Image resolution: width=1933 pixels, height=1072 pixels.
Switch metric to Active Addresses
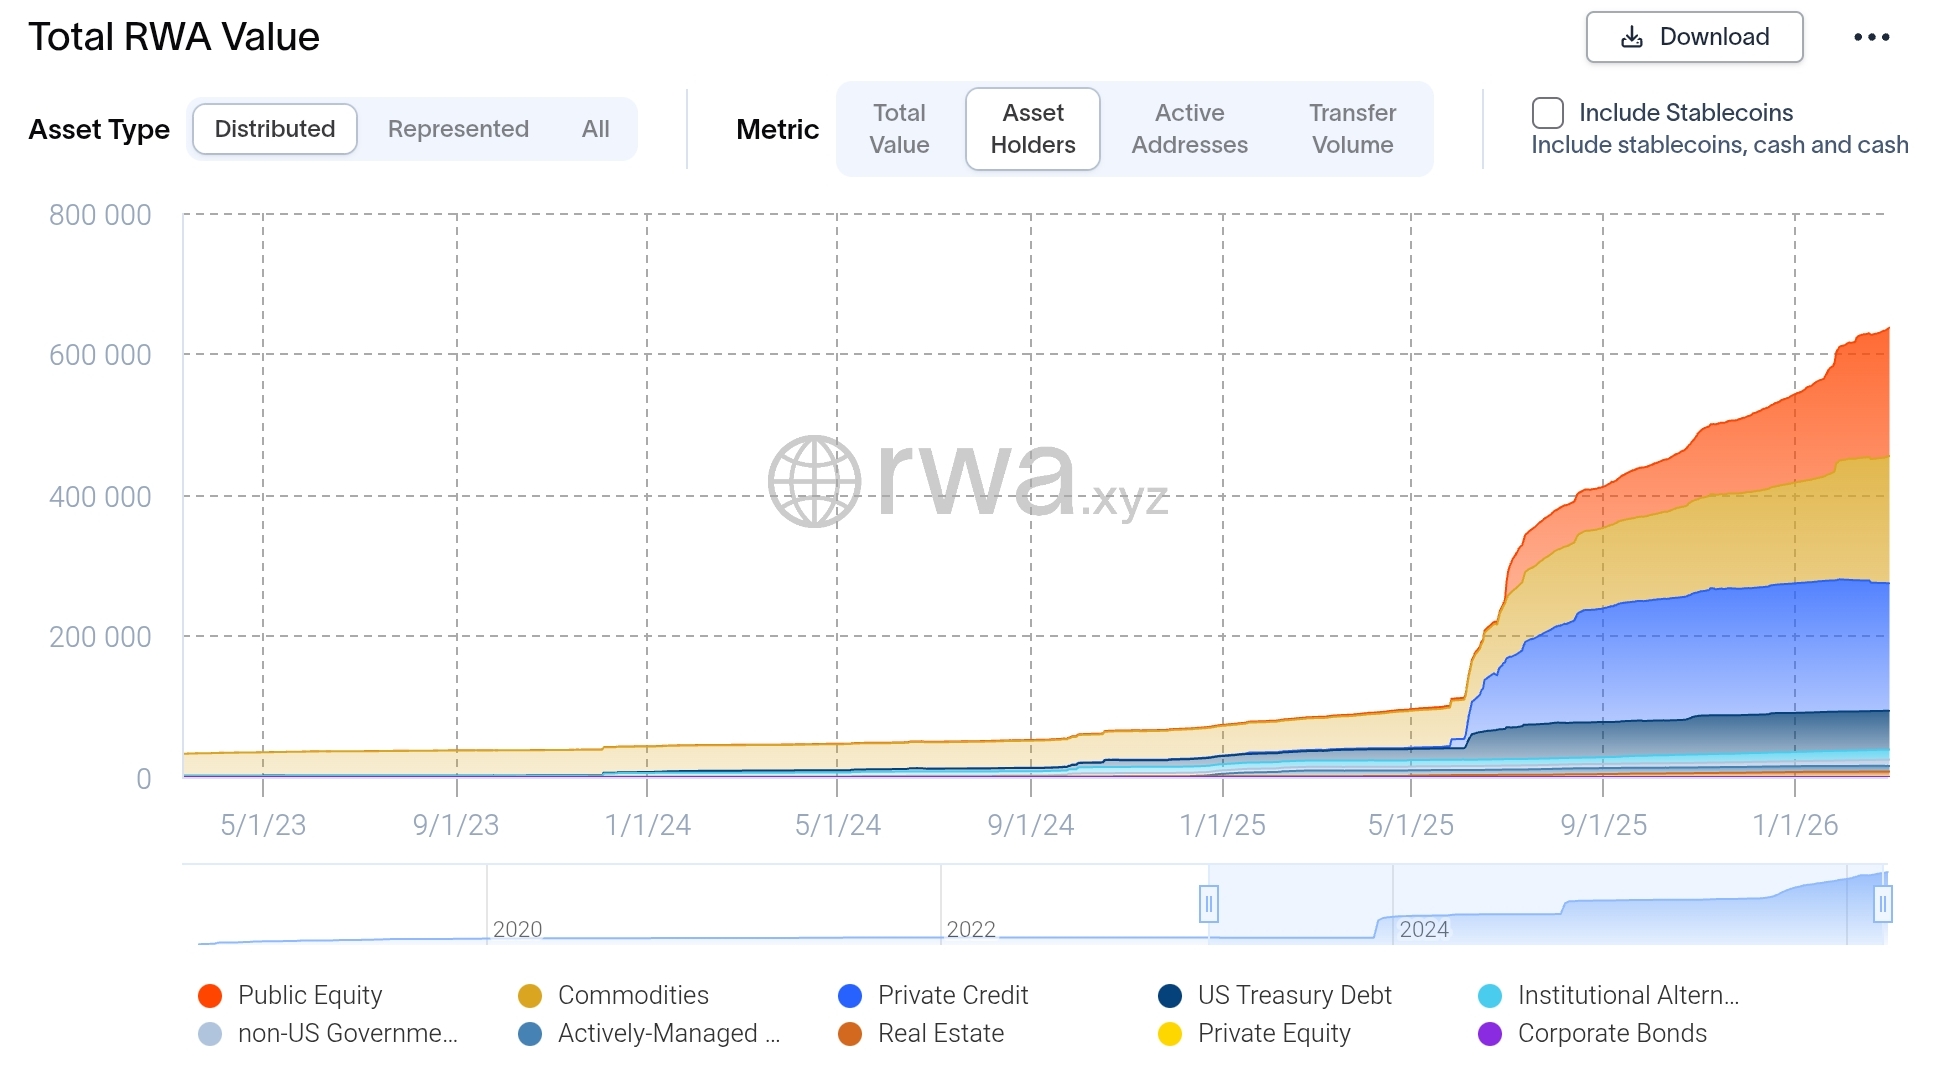click(1189, 129)
